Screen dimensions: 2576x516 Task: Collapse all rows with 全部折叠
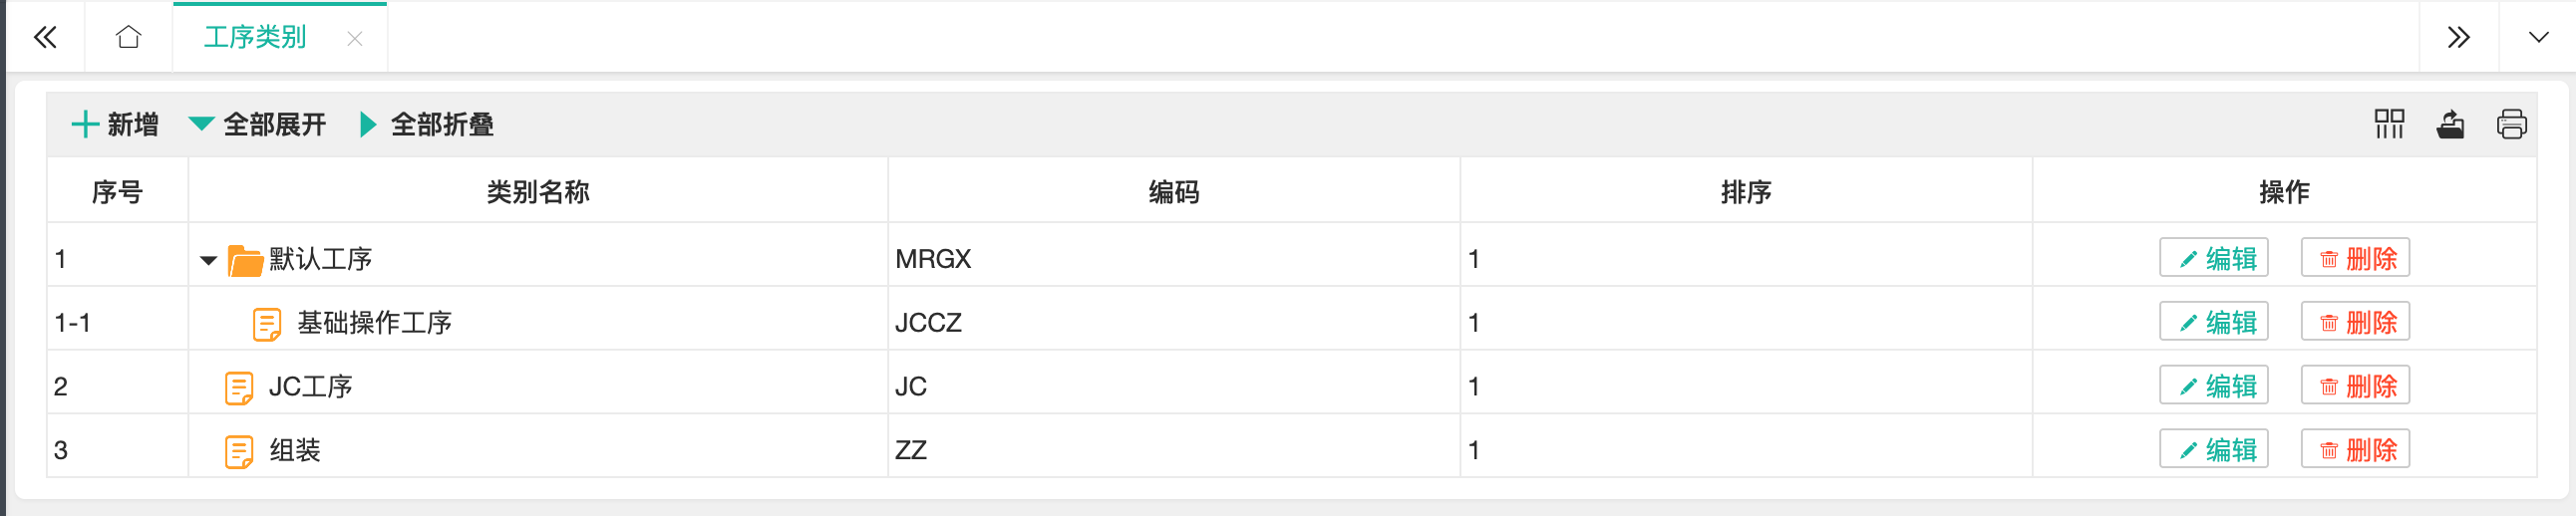pos(426,124)
